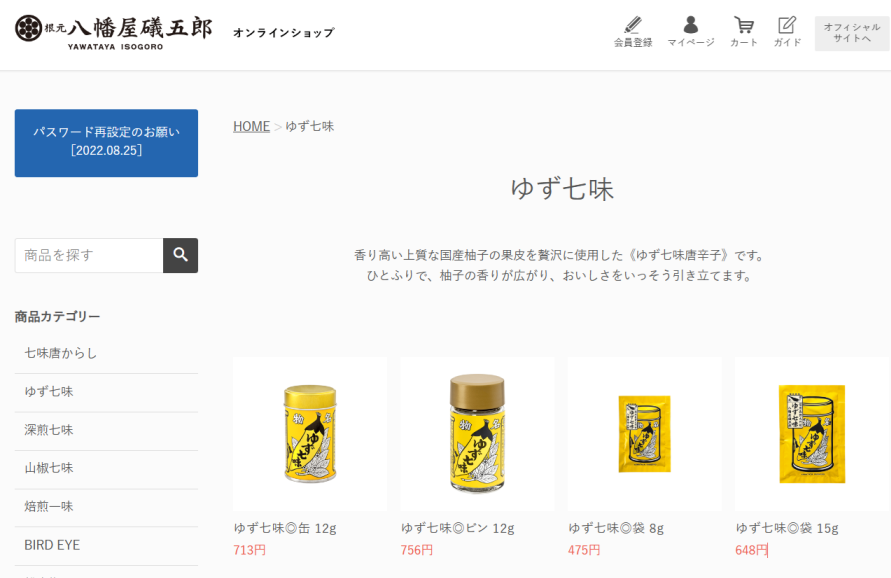Click the ゆず七味◎袋 15g product name

click(x=787, y=528)
